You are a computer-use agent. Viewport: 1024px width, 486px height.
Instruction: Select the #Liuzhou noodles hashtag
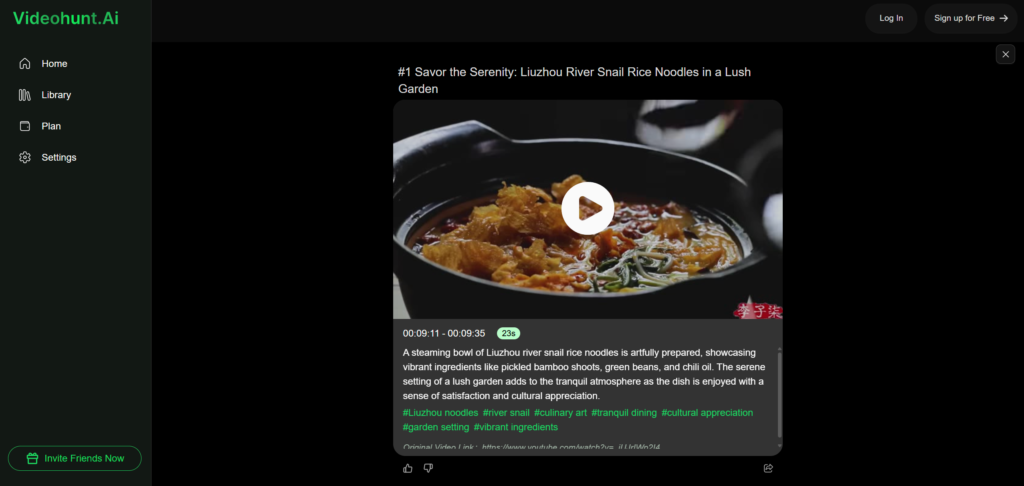440,413
